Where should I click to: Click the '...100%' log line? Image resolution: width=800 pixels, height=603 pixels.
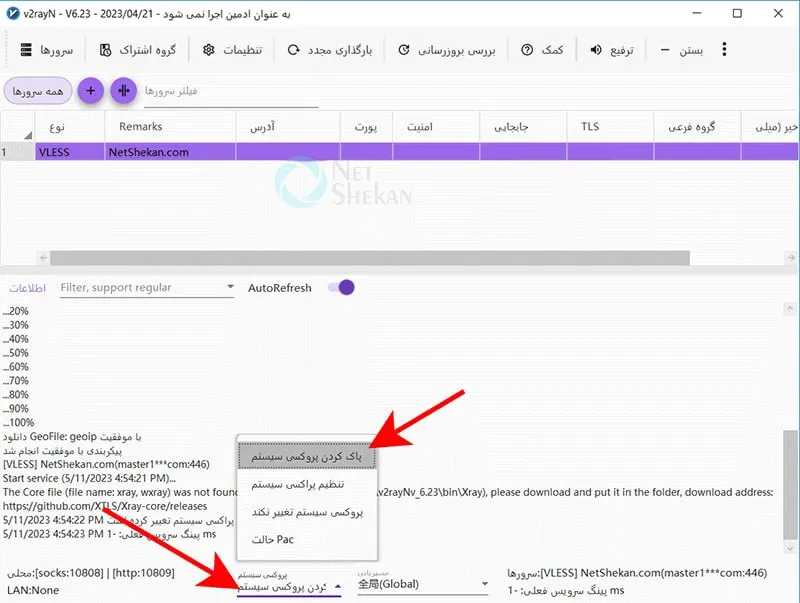click(x=18, y=422)
